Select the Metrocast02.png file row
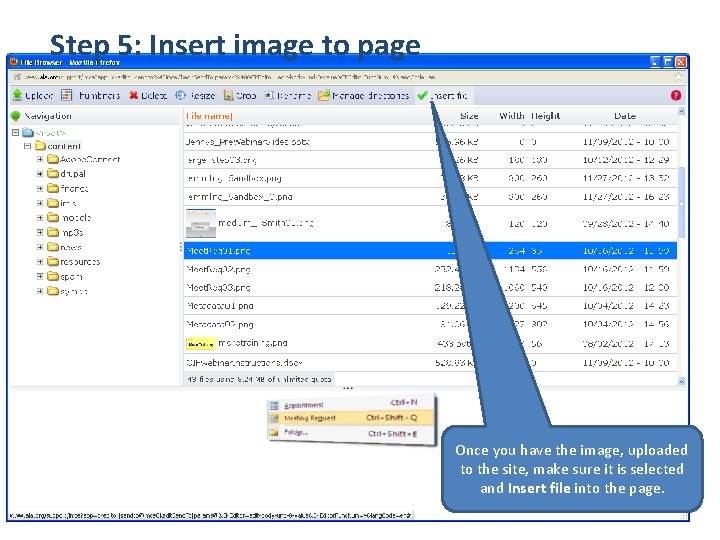The image size is (720, 540). pos(430,324)
